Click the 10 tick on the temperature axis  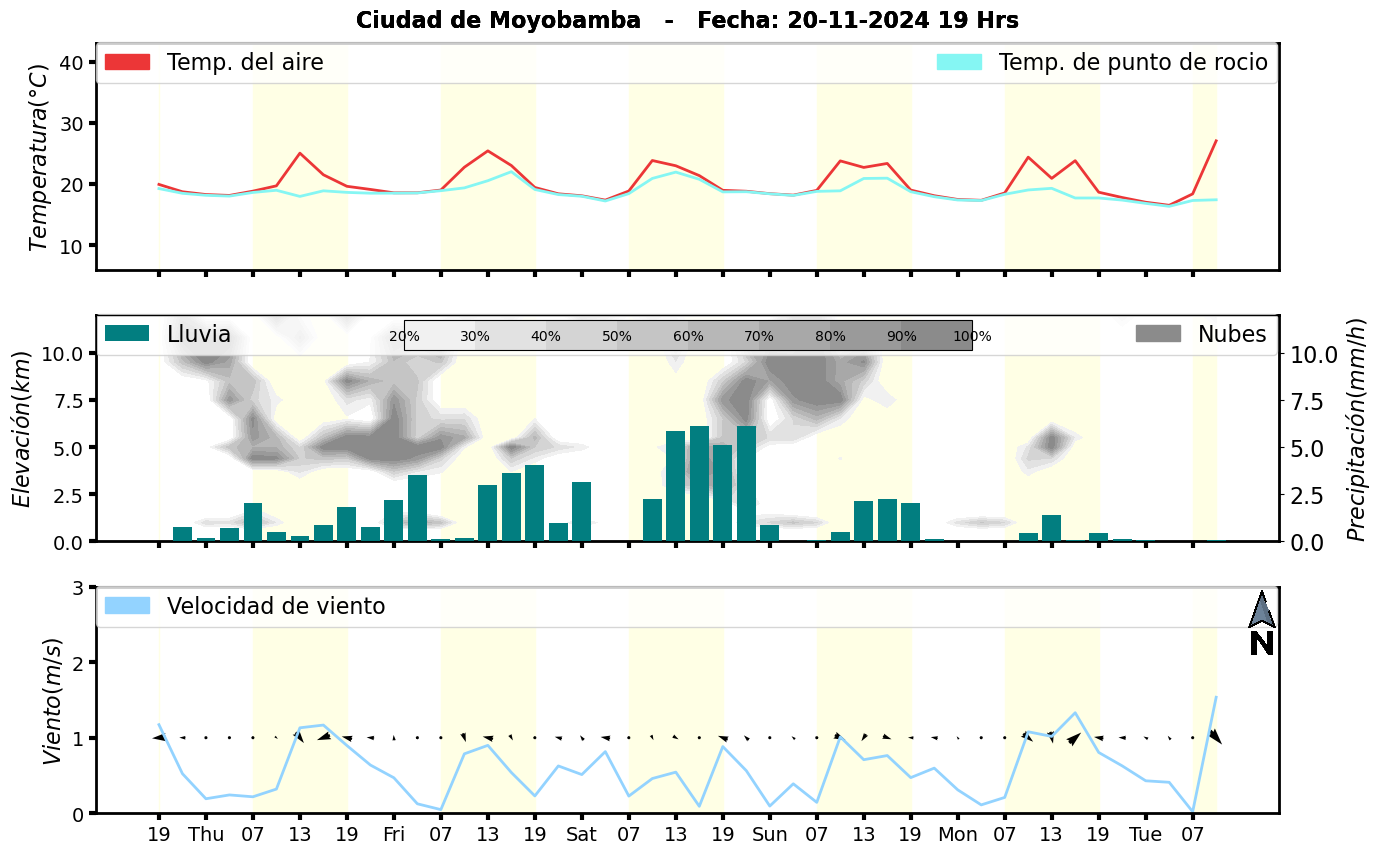coord(71,246)
